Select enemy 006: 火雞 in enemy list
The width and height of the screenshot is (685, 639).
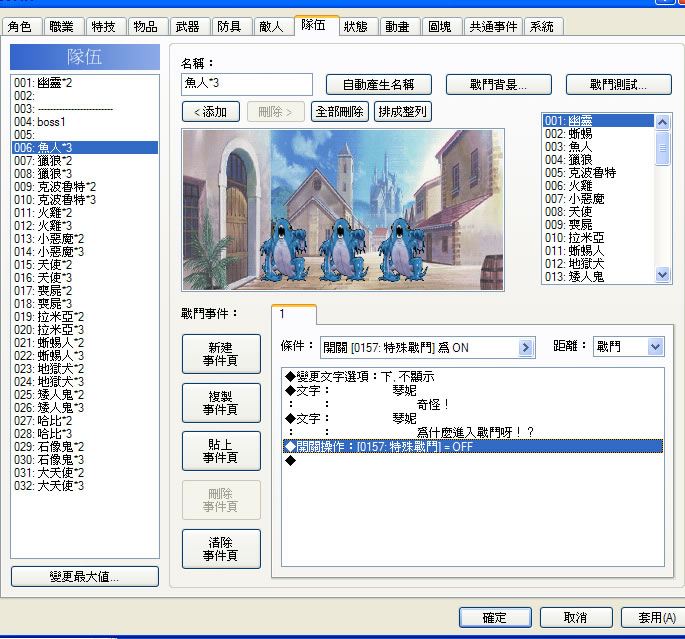coord(599,186)
